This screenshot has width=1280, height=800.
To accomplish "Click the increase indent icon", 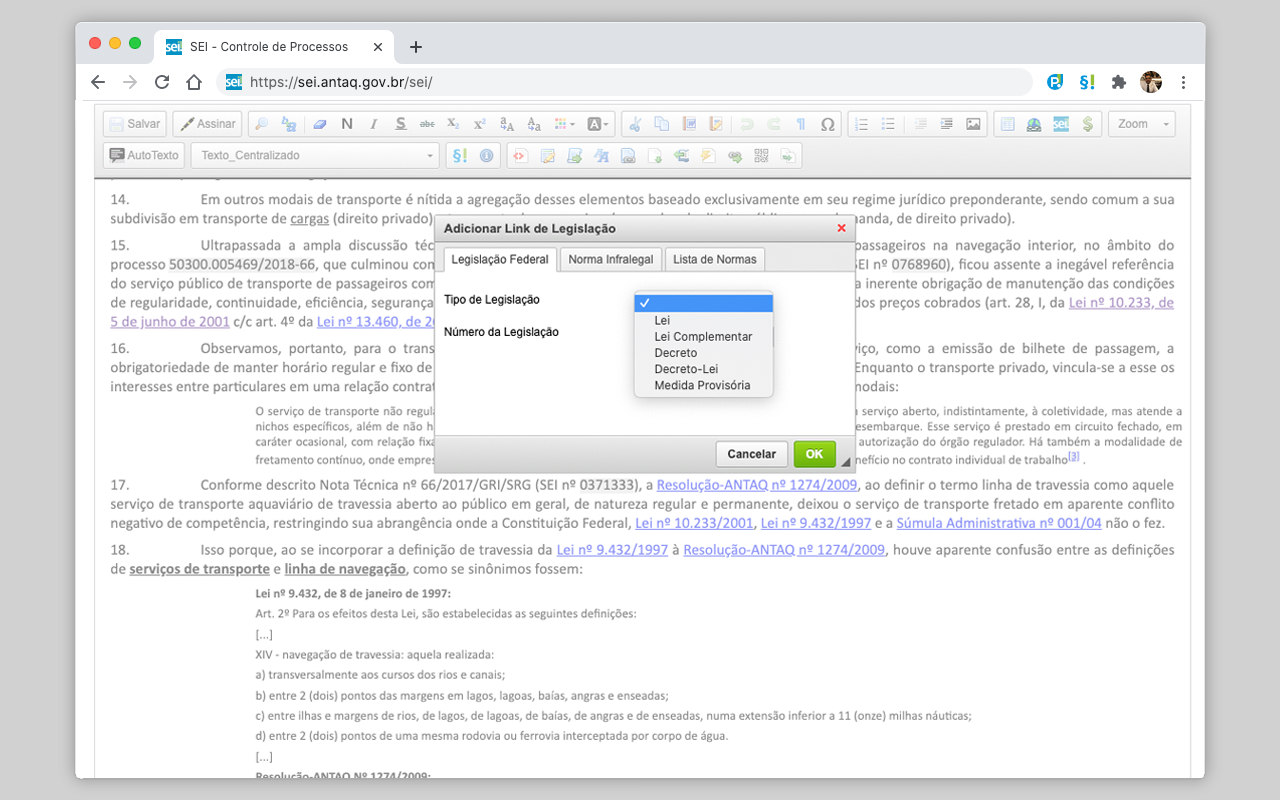I will [946, 124].
